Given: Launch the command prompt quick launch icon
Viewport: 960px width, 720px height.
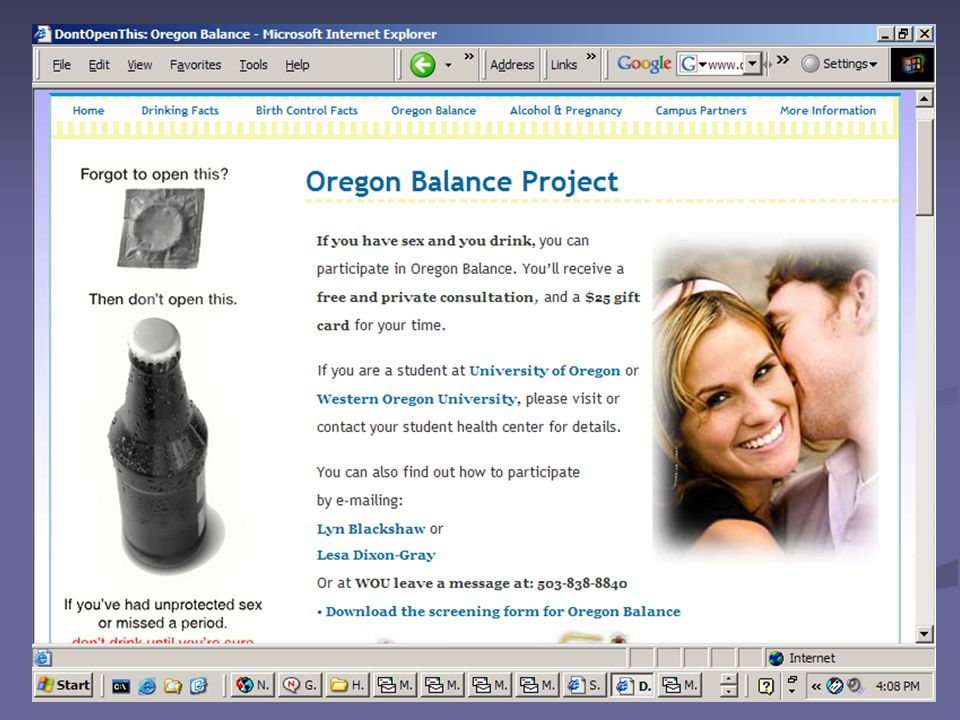Looking at the screenshot, I should [x=121, y=686].
